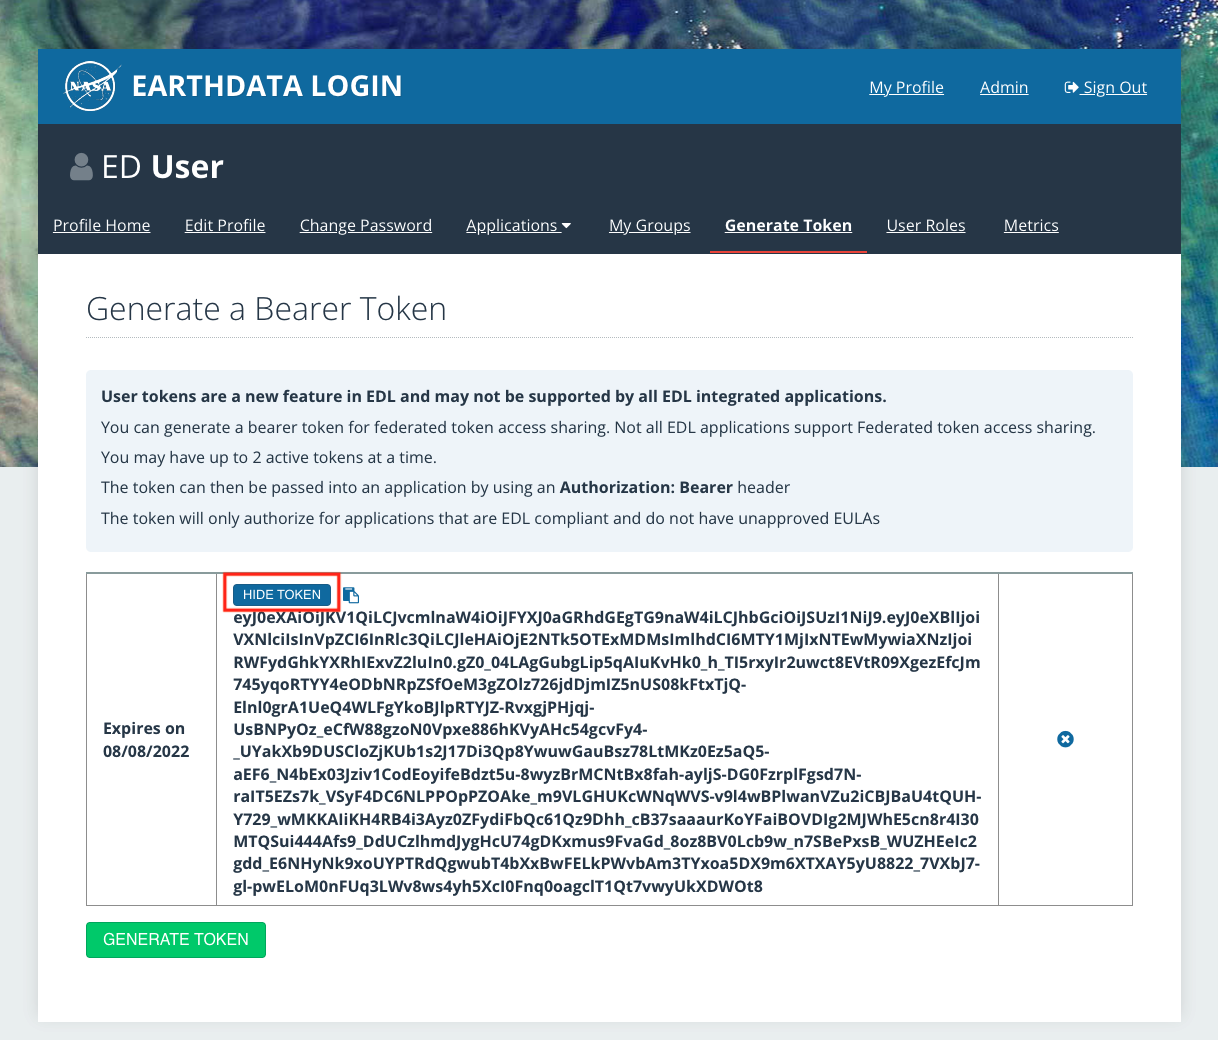
Task: Hide the displayed bearer token
Action: 282,595
